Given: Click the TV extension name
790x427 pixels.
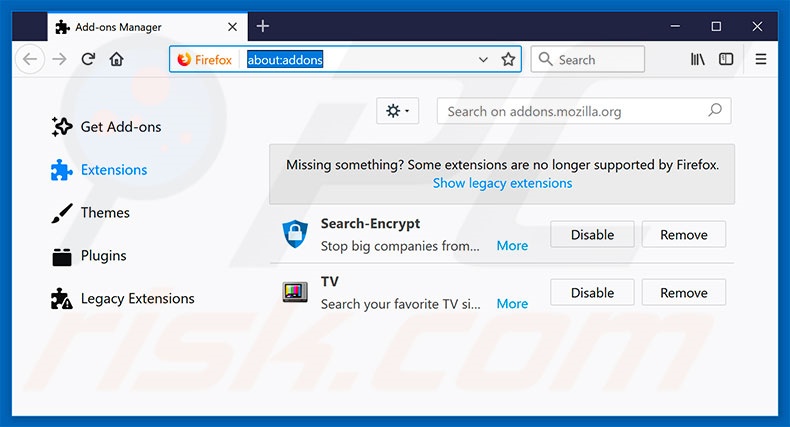Looking at the screenshot, I should 330,281.
